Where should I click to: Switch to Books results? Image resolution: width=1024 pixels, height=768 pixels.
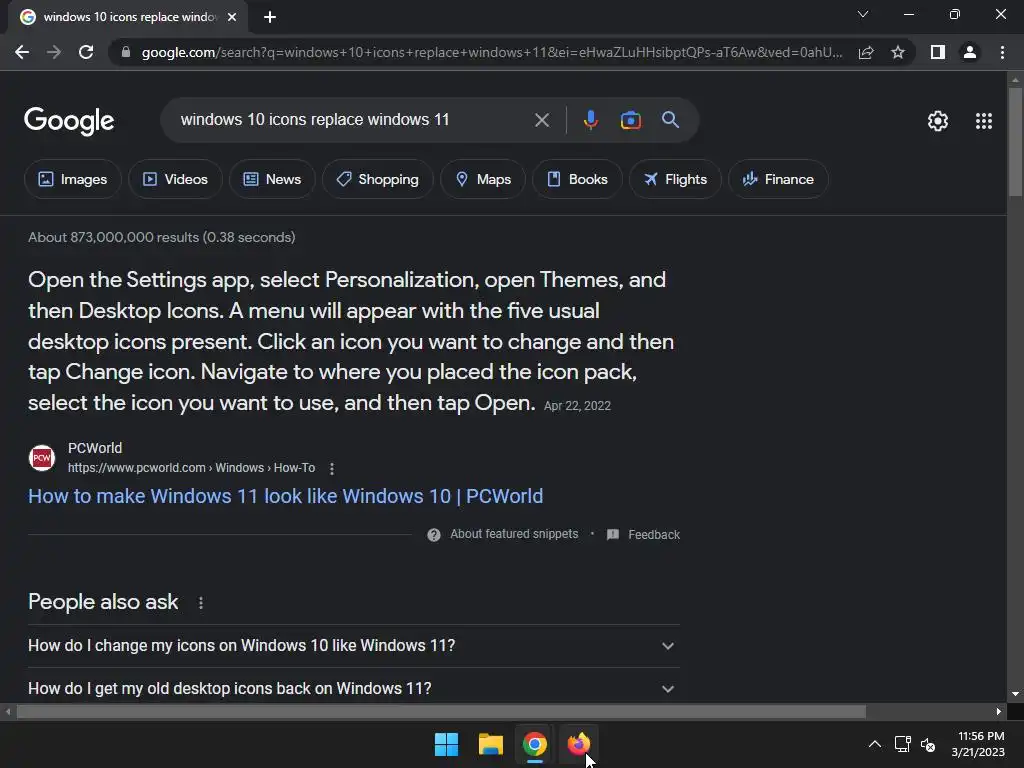(577, 179)
